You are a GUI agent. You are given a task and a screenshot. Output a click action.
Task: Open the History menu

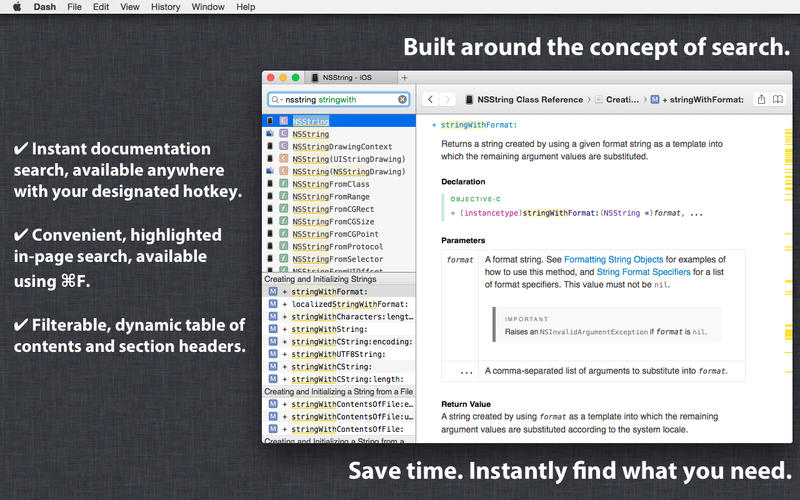(165, 7)
